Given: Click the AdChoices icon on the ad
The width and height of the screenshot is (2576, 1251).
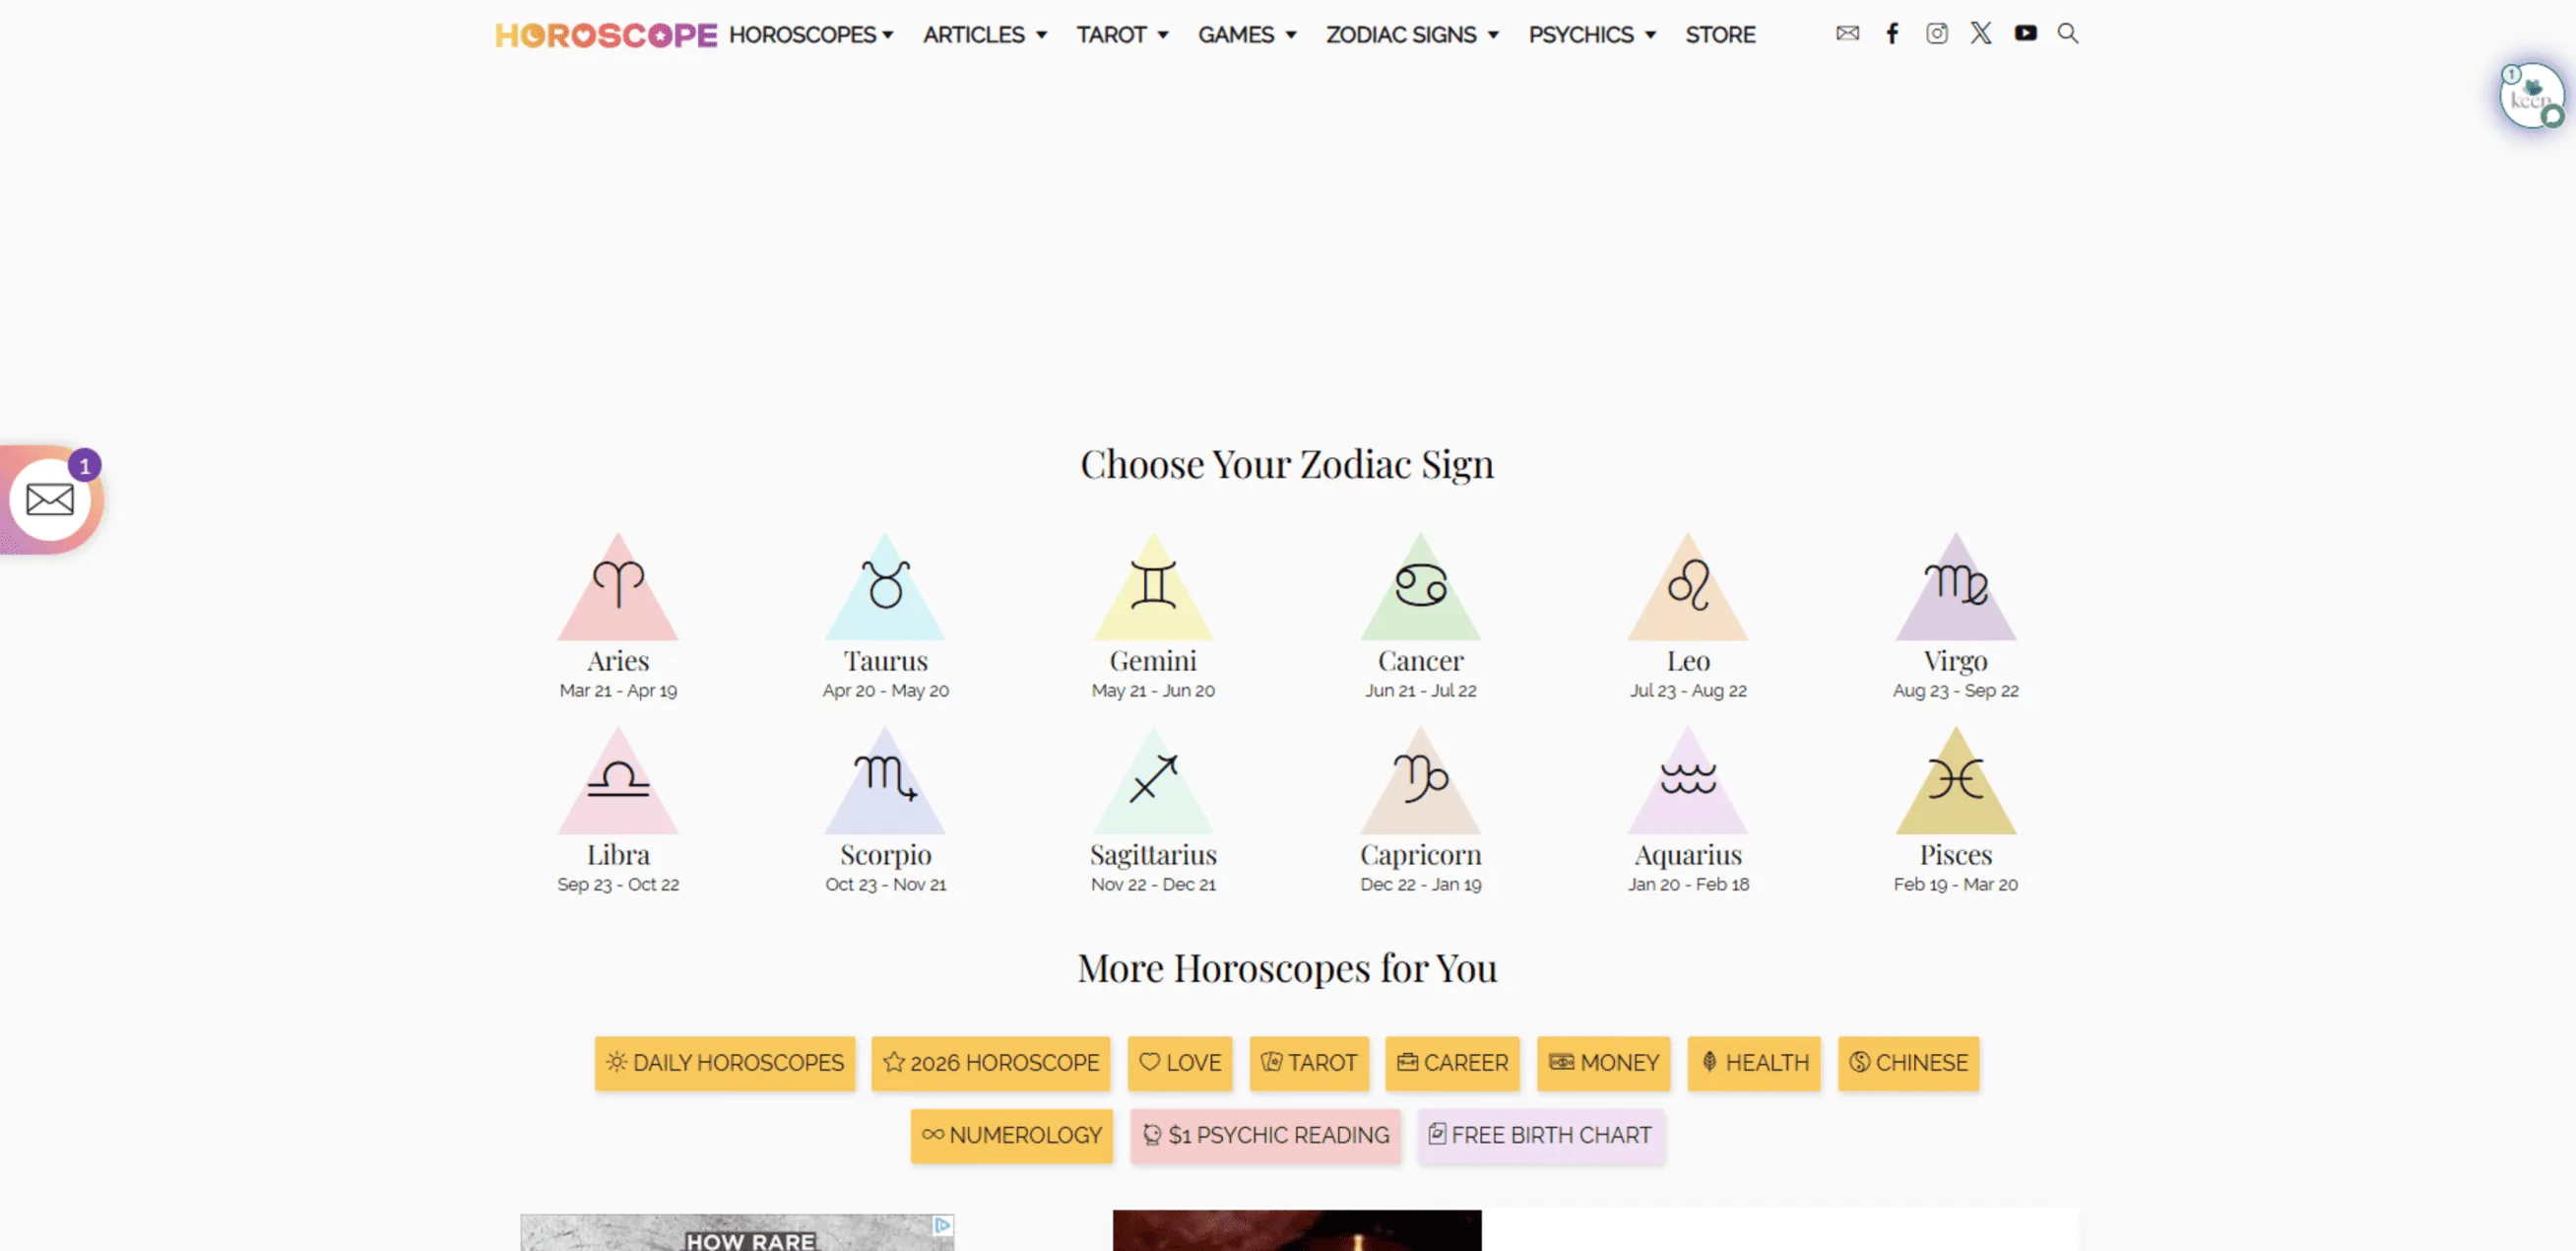Looking at the screenshot, I should pos(942,1225).
